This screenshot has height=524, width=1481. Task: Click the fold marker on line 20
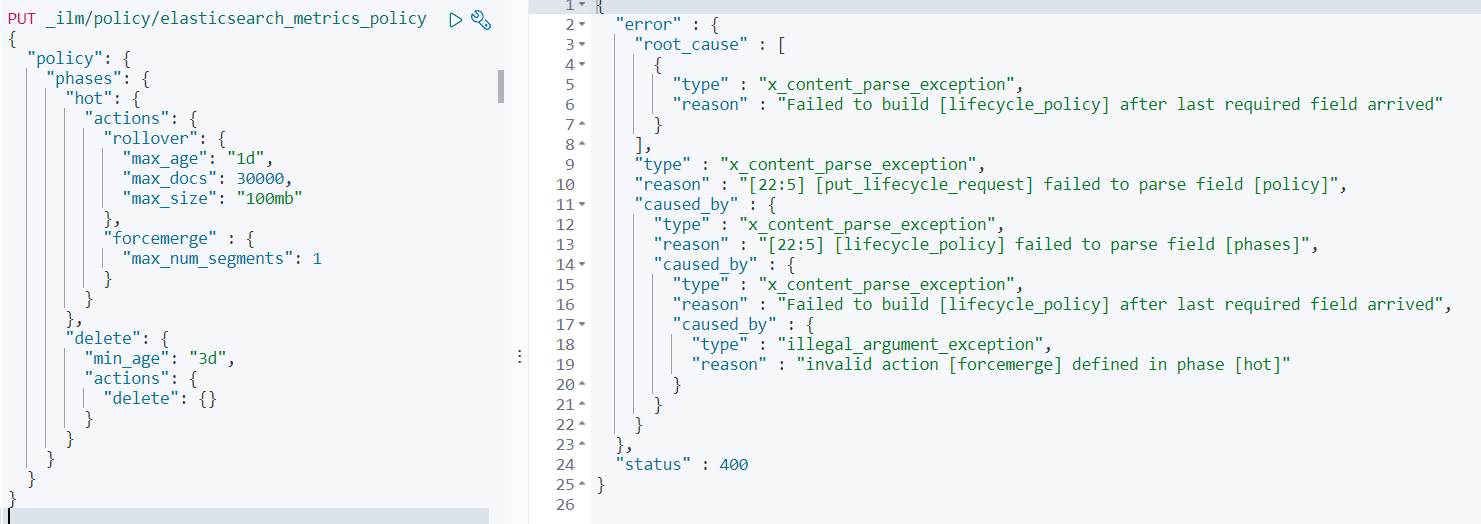coord(582,384)
